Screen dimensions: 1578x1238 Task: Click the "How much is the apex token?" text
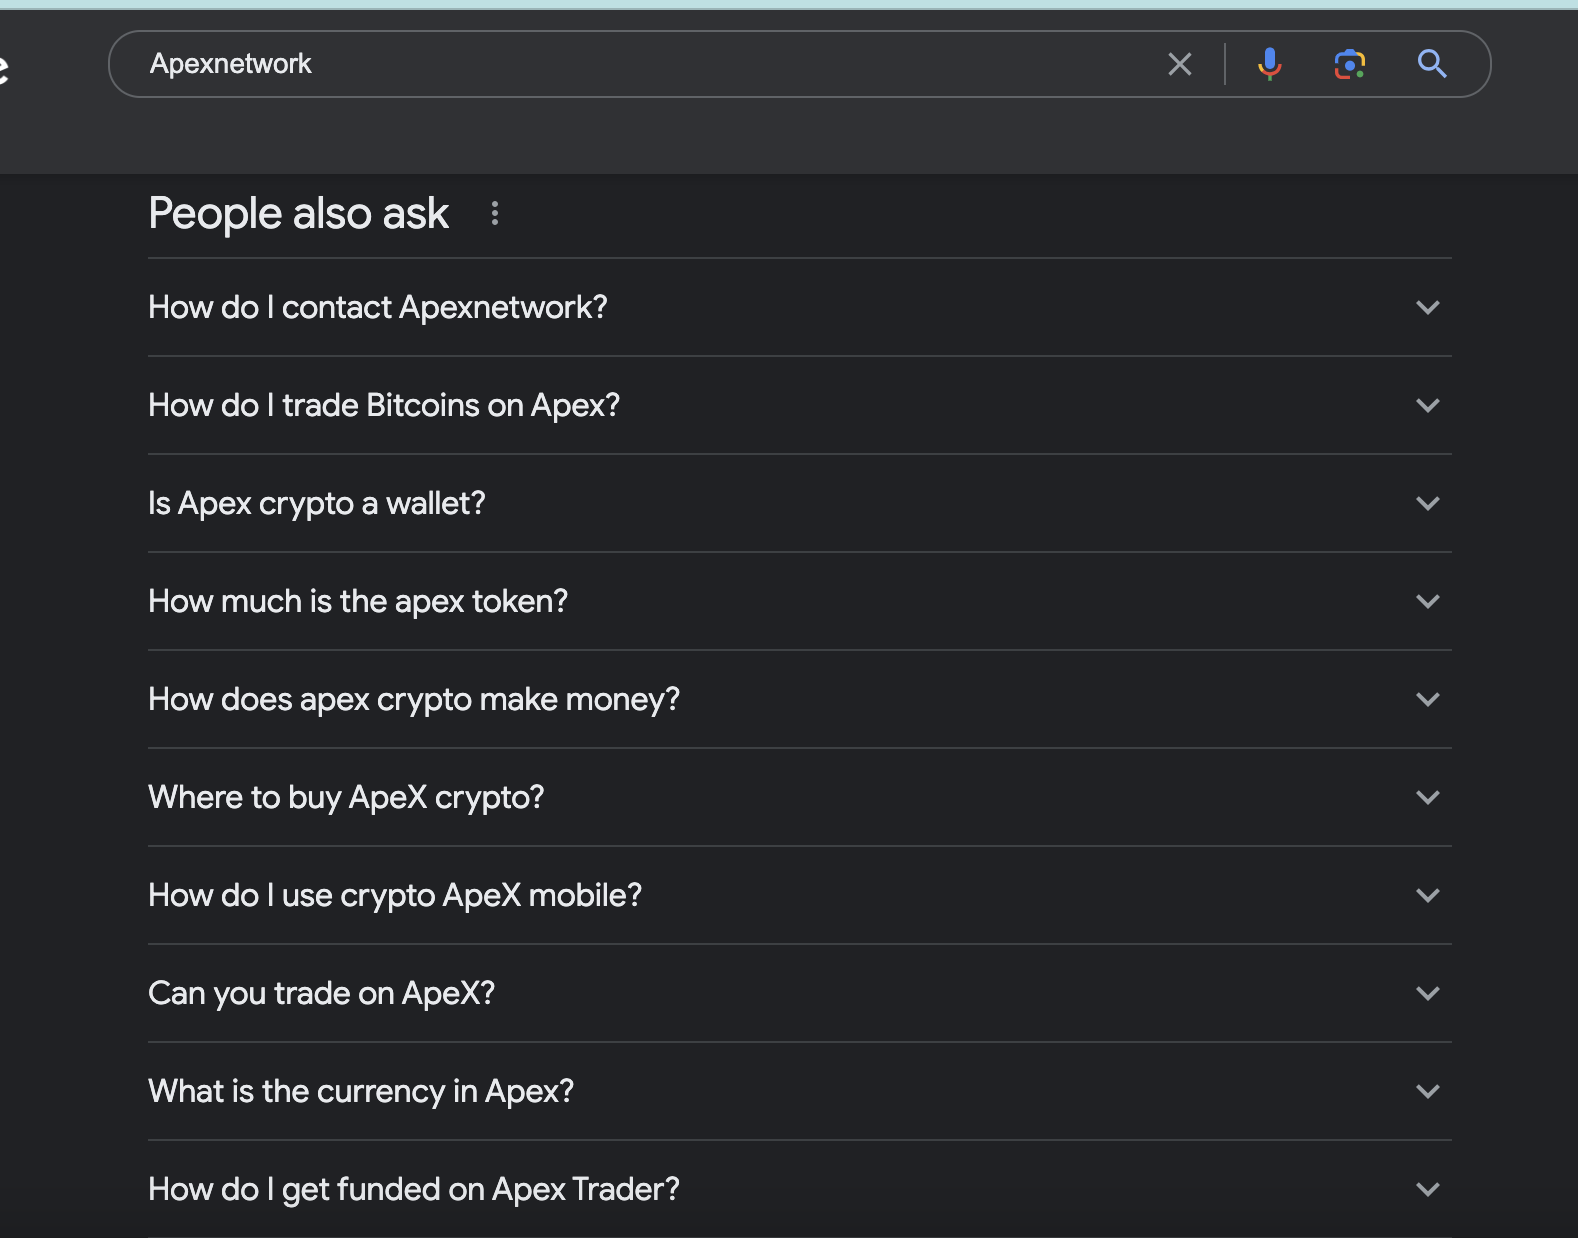click(x=358, y=602)
